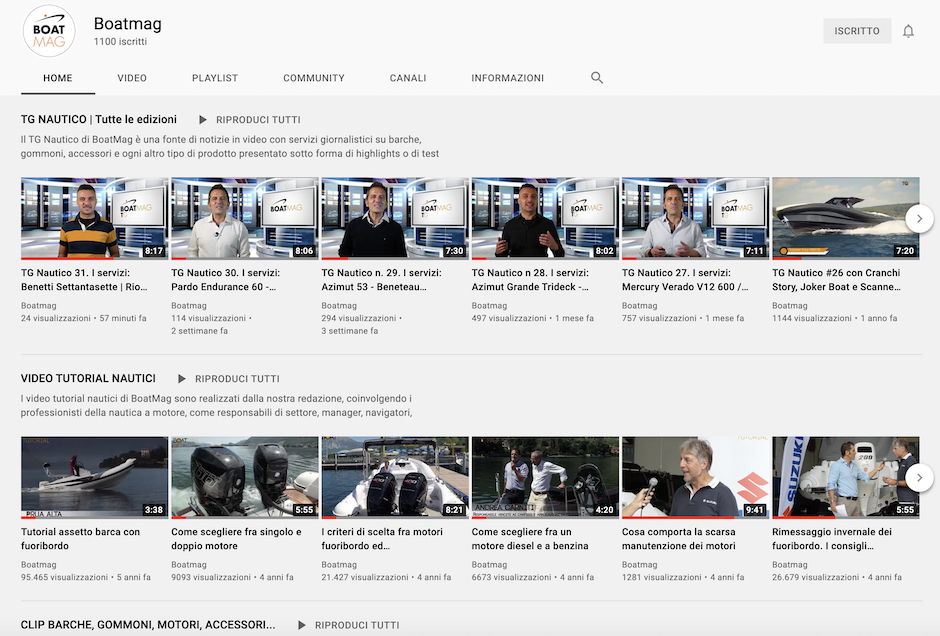The height and width of the screenshot is (636, 940).
Task: Click the Boatmag channel name heading
Action: tap(128, 23)
